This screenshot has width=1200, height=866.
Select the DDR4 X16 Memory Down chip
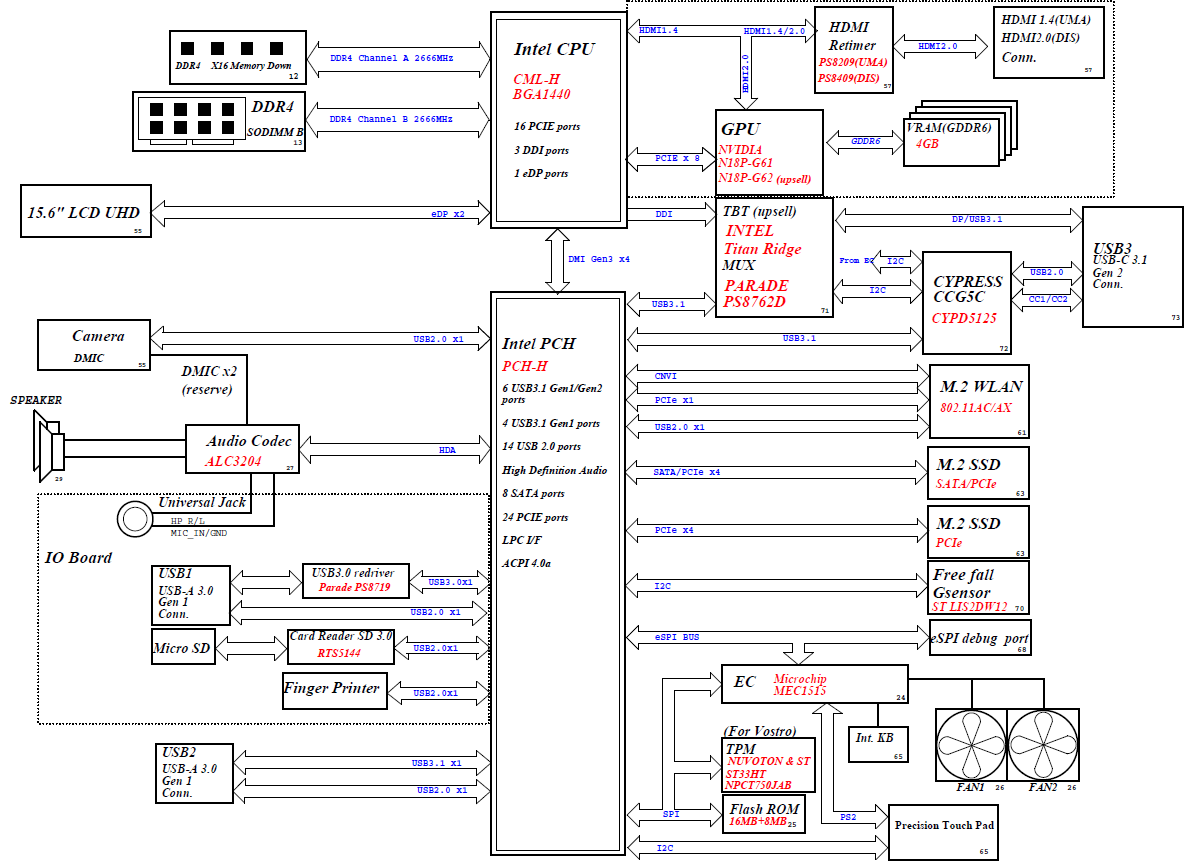pos(236,56)
